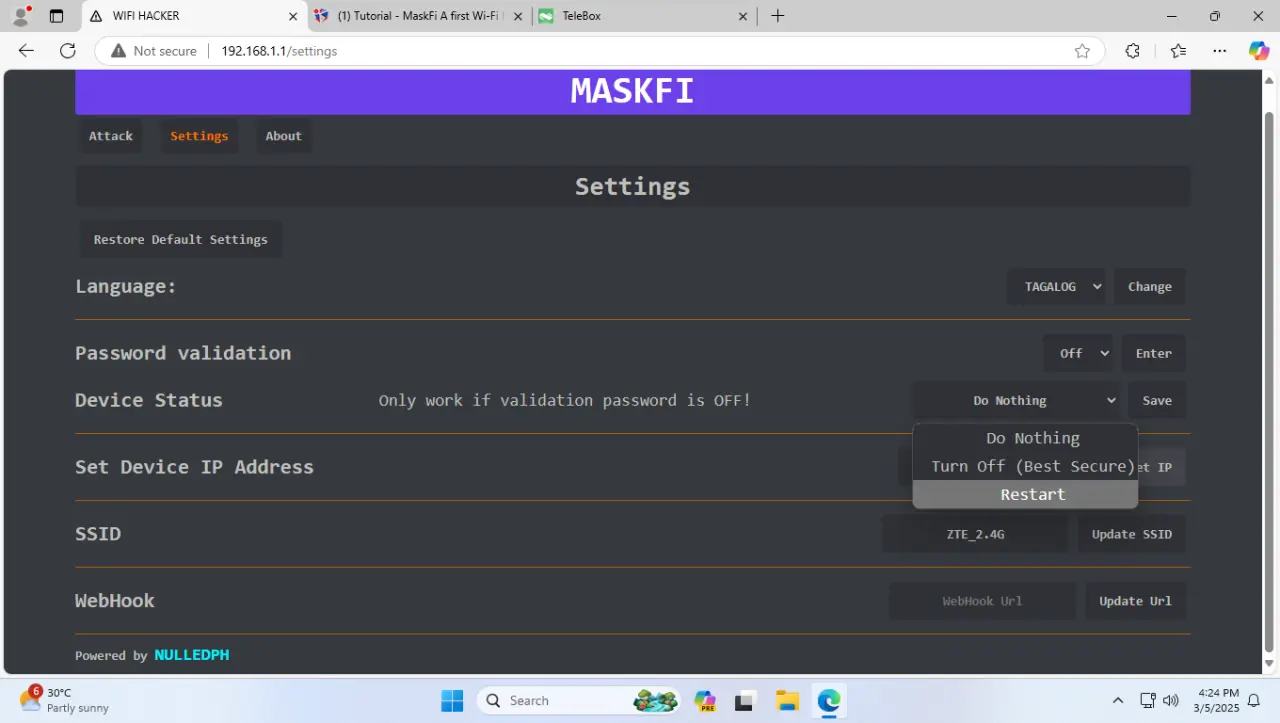Screen dimensions: 1280x723
Task: Open a new tab with plus icon
Action: [x=778, y=16]
